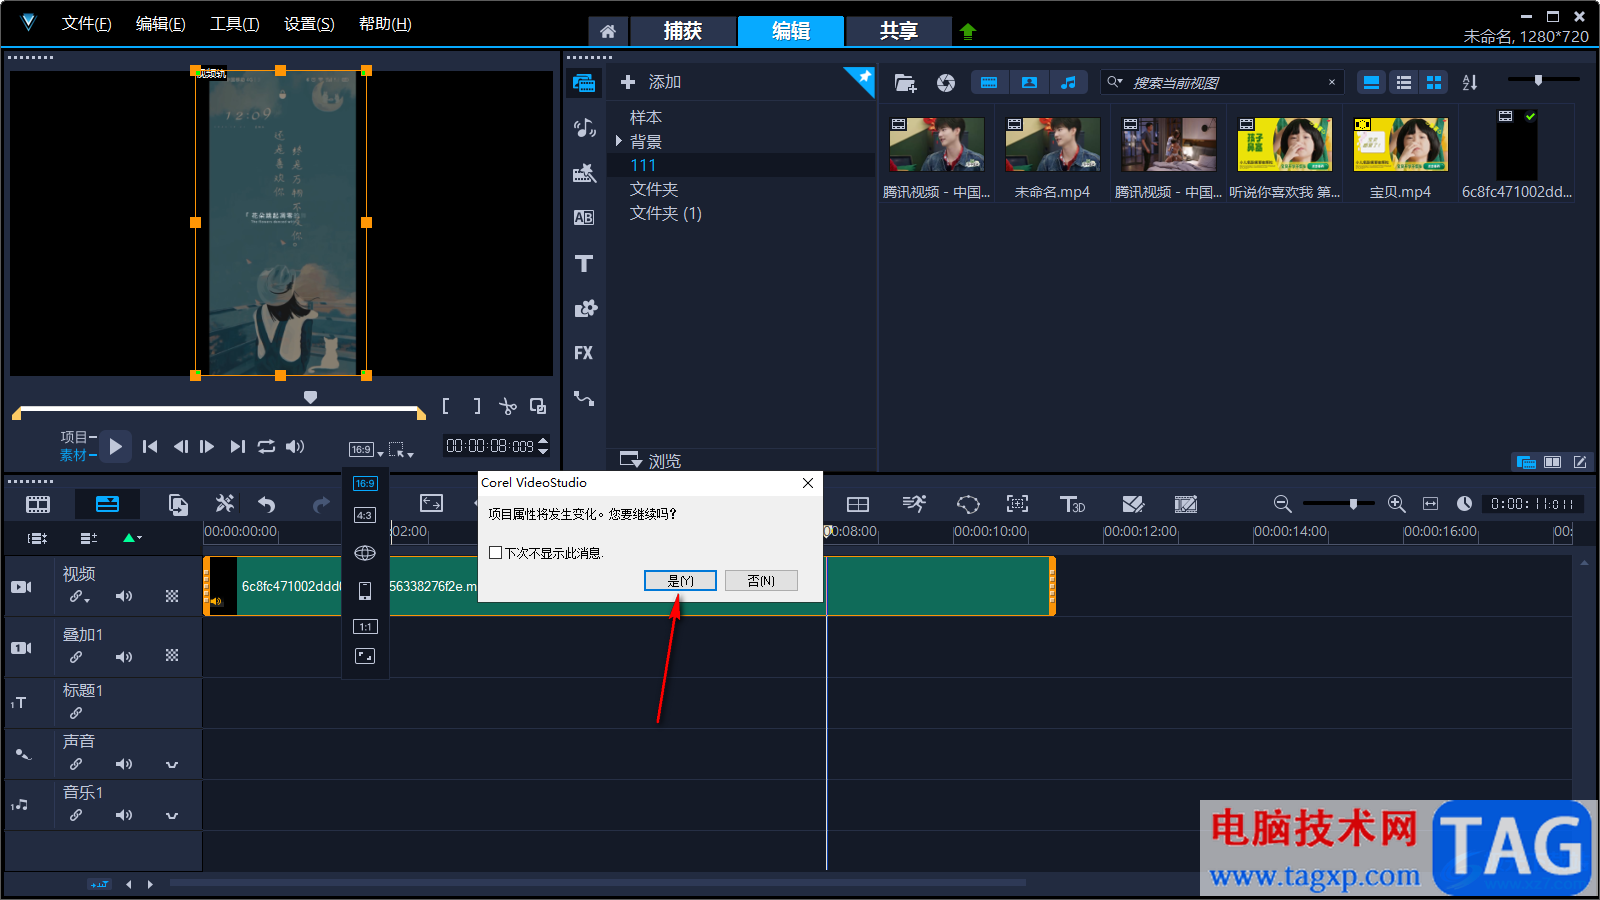Toggle show audio files filter
Screen dimensions: 1600x900
[1068, 83]
